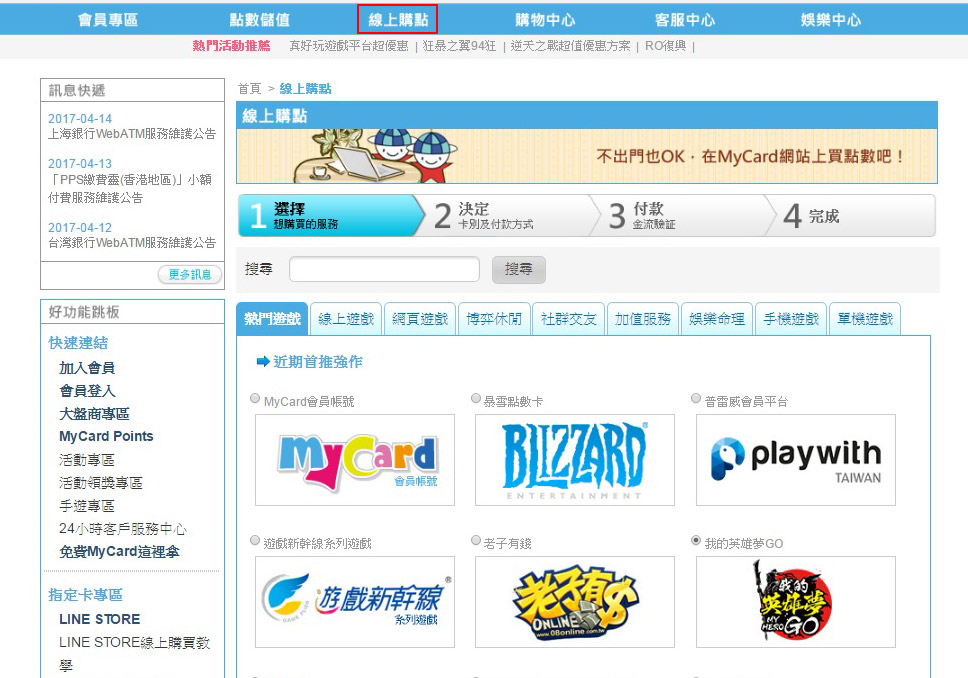
Task: Open the 點數儲值 top menu
Action: point(260,20)
